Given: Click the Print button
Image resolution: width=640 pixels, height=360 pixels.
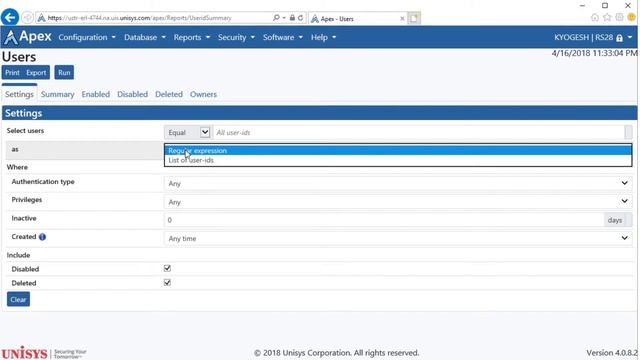Looking at the screenshot, I should (12, 73).
